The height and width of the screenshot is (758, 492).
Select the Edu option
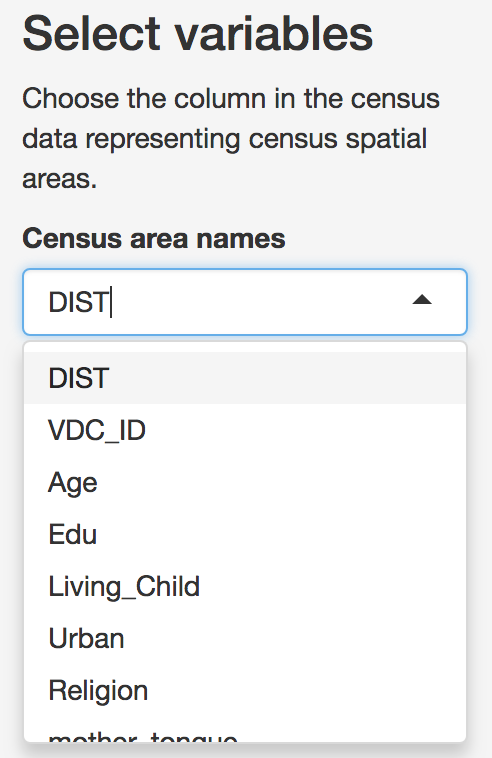[x=245, y=534]
